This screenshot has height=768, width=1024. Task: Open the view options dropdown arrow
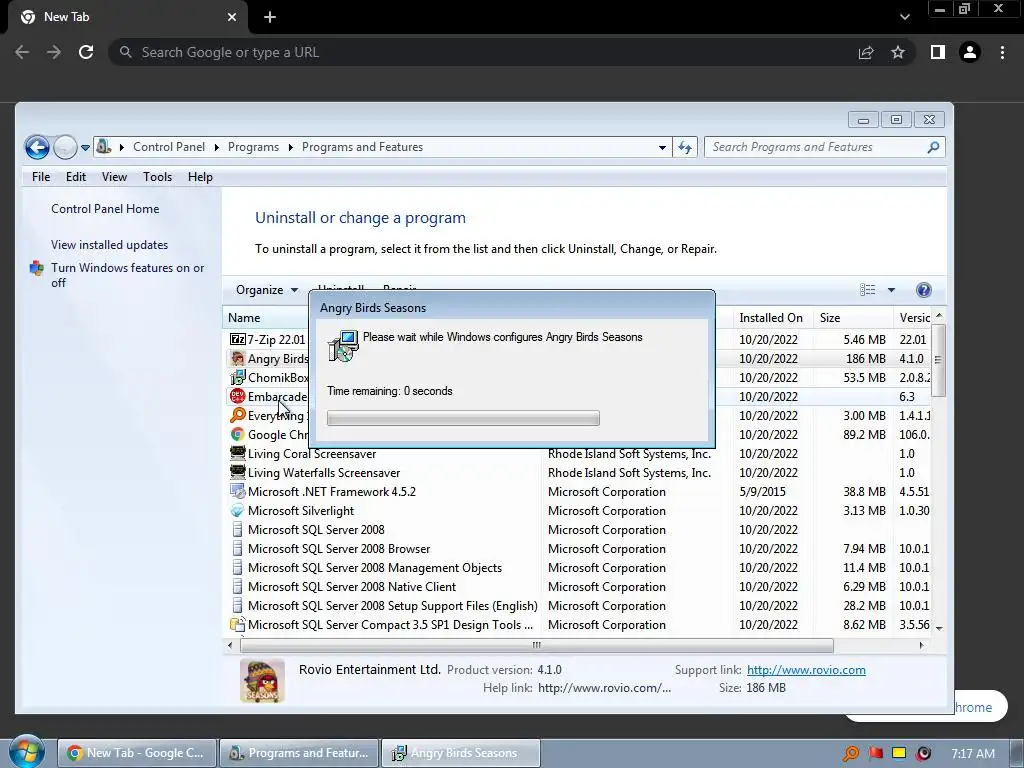click(x=891, y=290)
